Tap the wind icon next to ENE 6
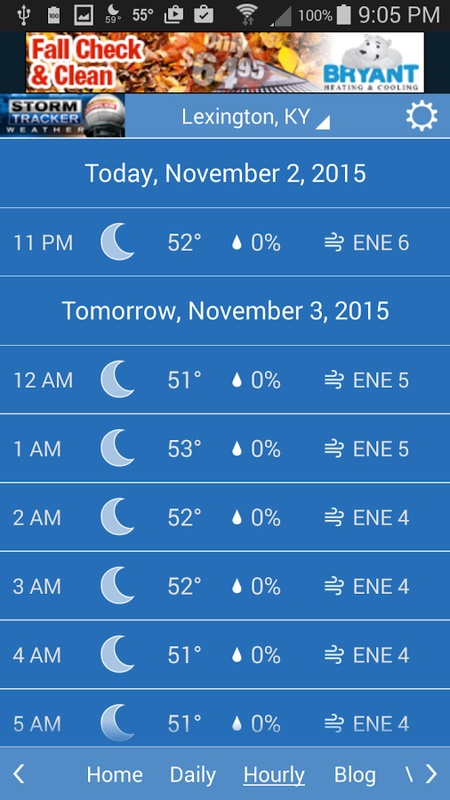450x800 pixels. click(334, 243)
